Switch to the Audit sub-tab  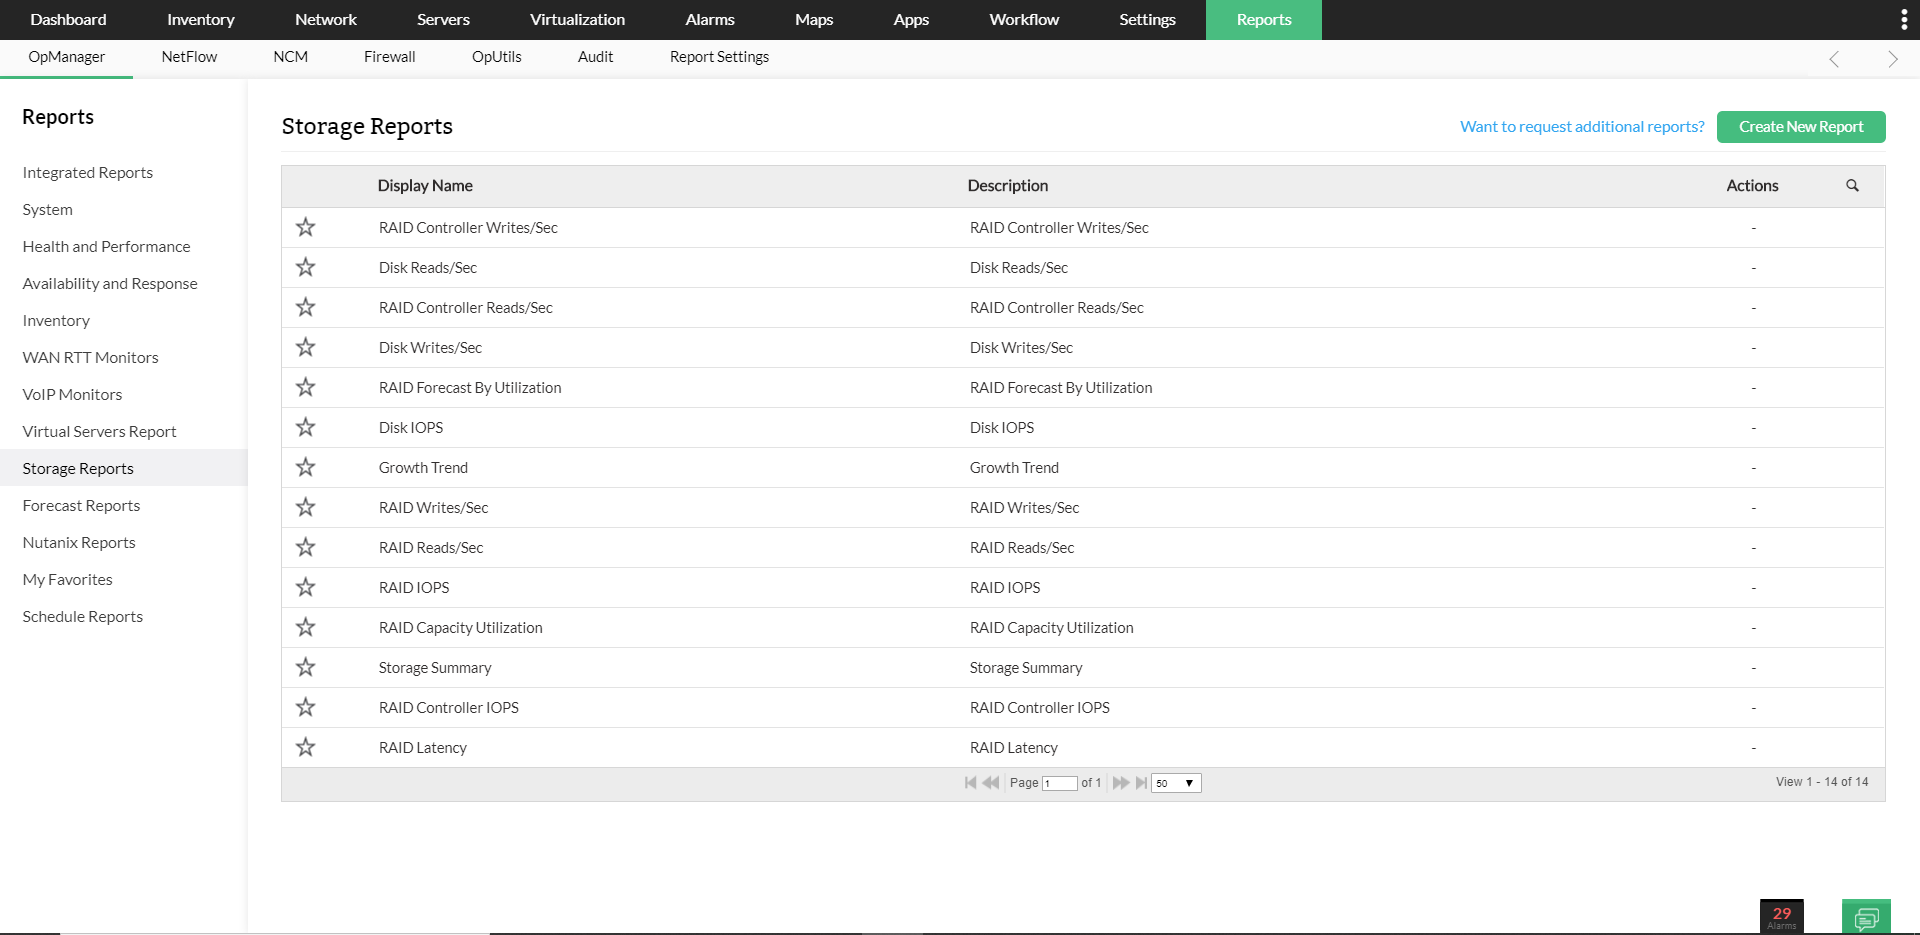595,57
